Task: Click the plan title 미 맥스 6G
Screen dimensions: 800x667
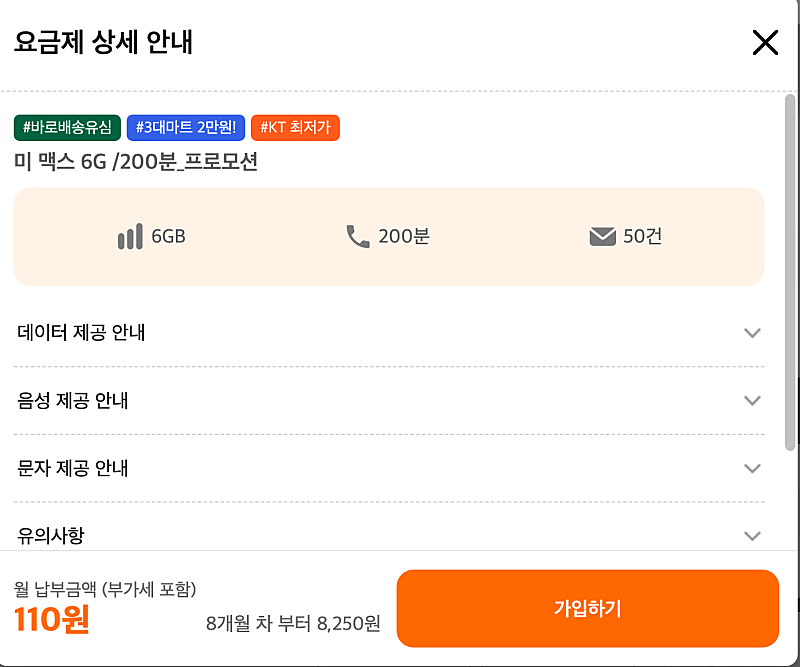Action: [x=136, y=162]
